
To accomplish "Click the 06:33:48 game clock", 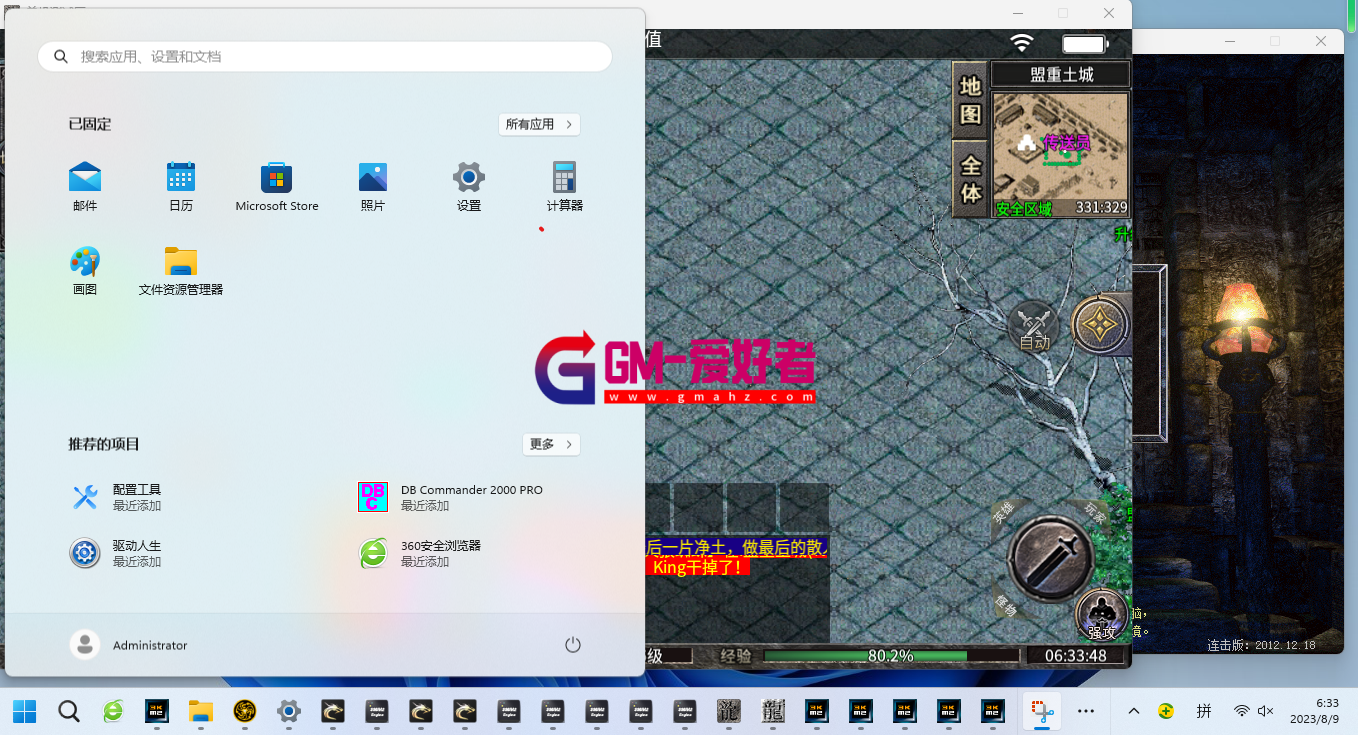I will tap(1076, 656).
